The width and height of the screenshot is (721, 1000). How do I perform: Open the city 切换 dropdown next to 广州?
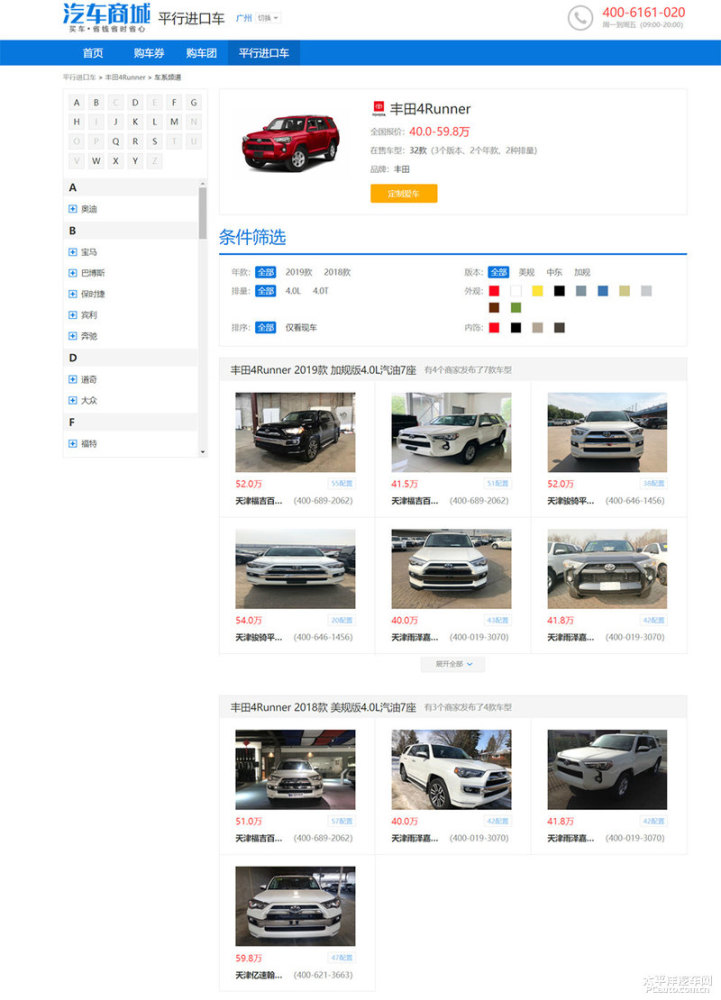[268, 18]
